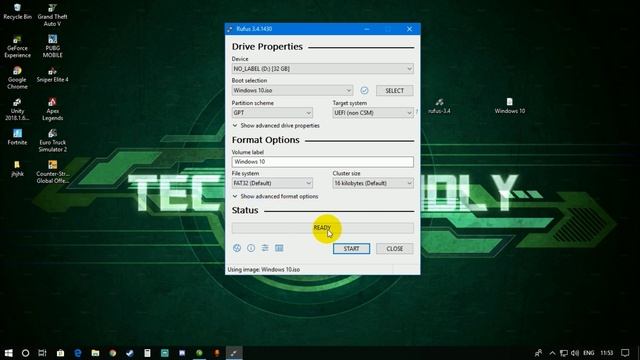Open File Explorer from the taskbar
The height and width of the screenshot is (360, 640).
[x=95, y=353]
